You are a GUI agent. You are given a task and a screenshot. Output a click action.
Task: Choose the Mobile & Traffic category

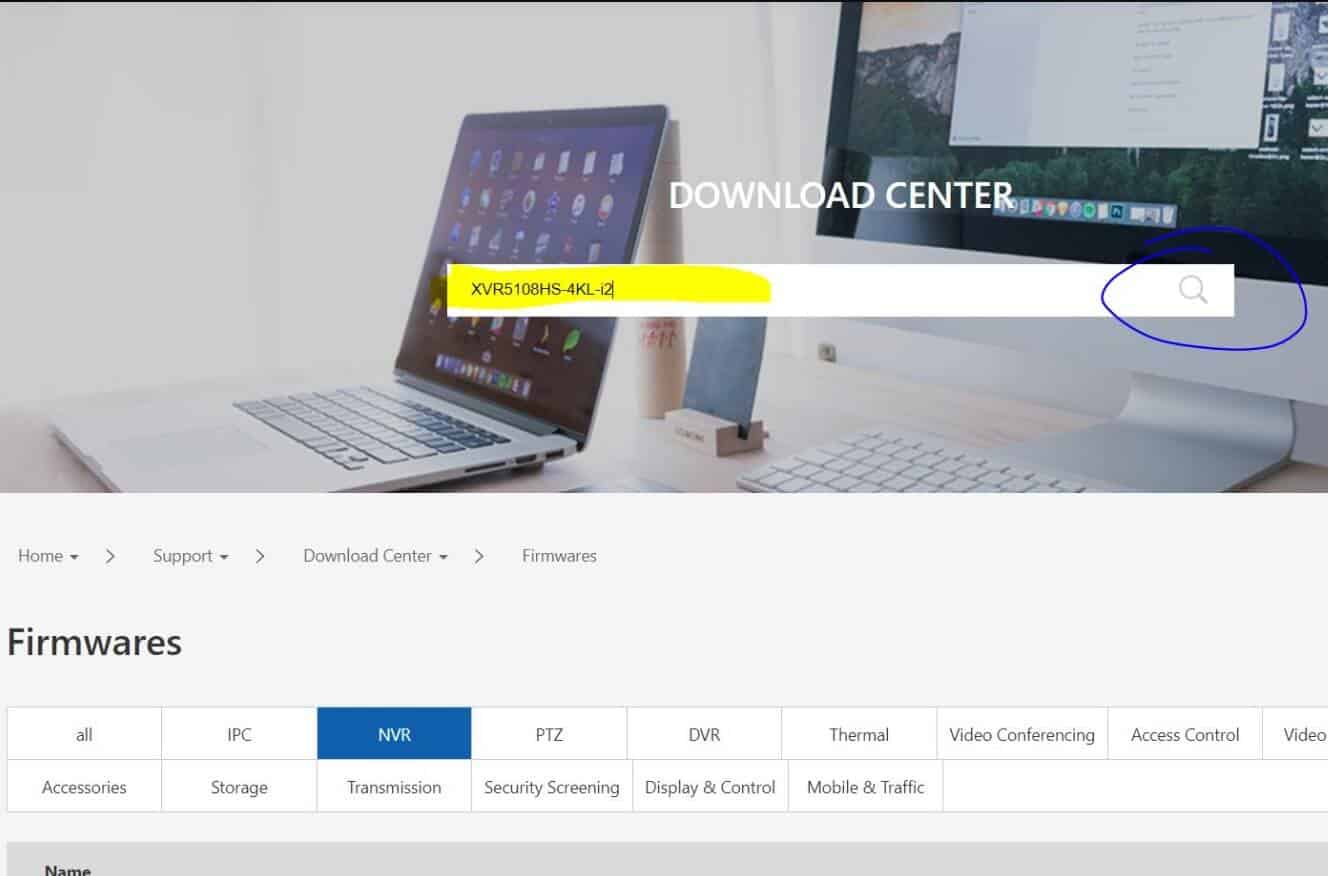pyautogui.click(x=864, y=787)
